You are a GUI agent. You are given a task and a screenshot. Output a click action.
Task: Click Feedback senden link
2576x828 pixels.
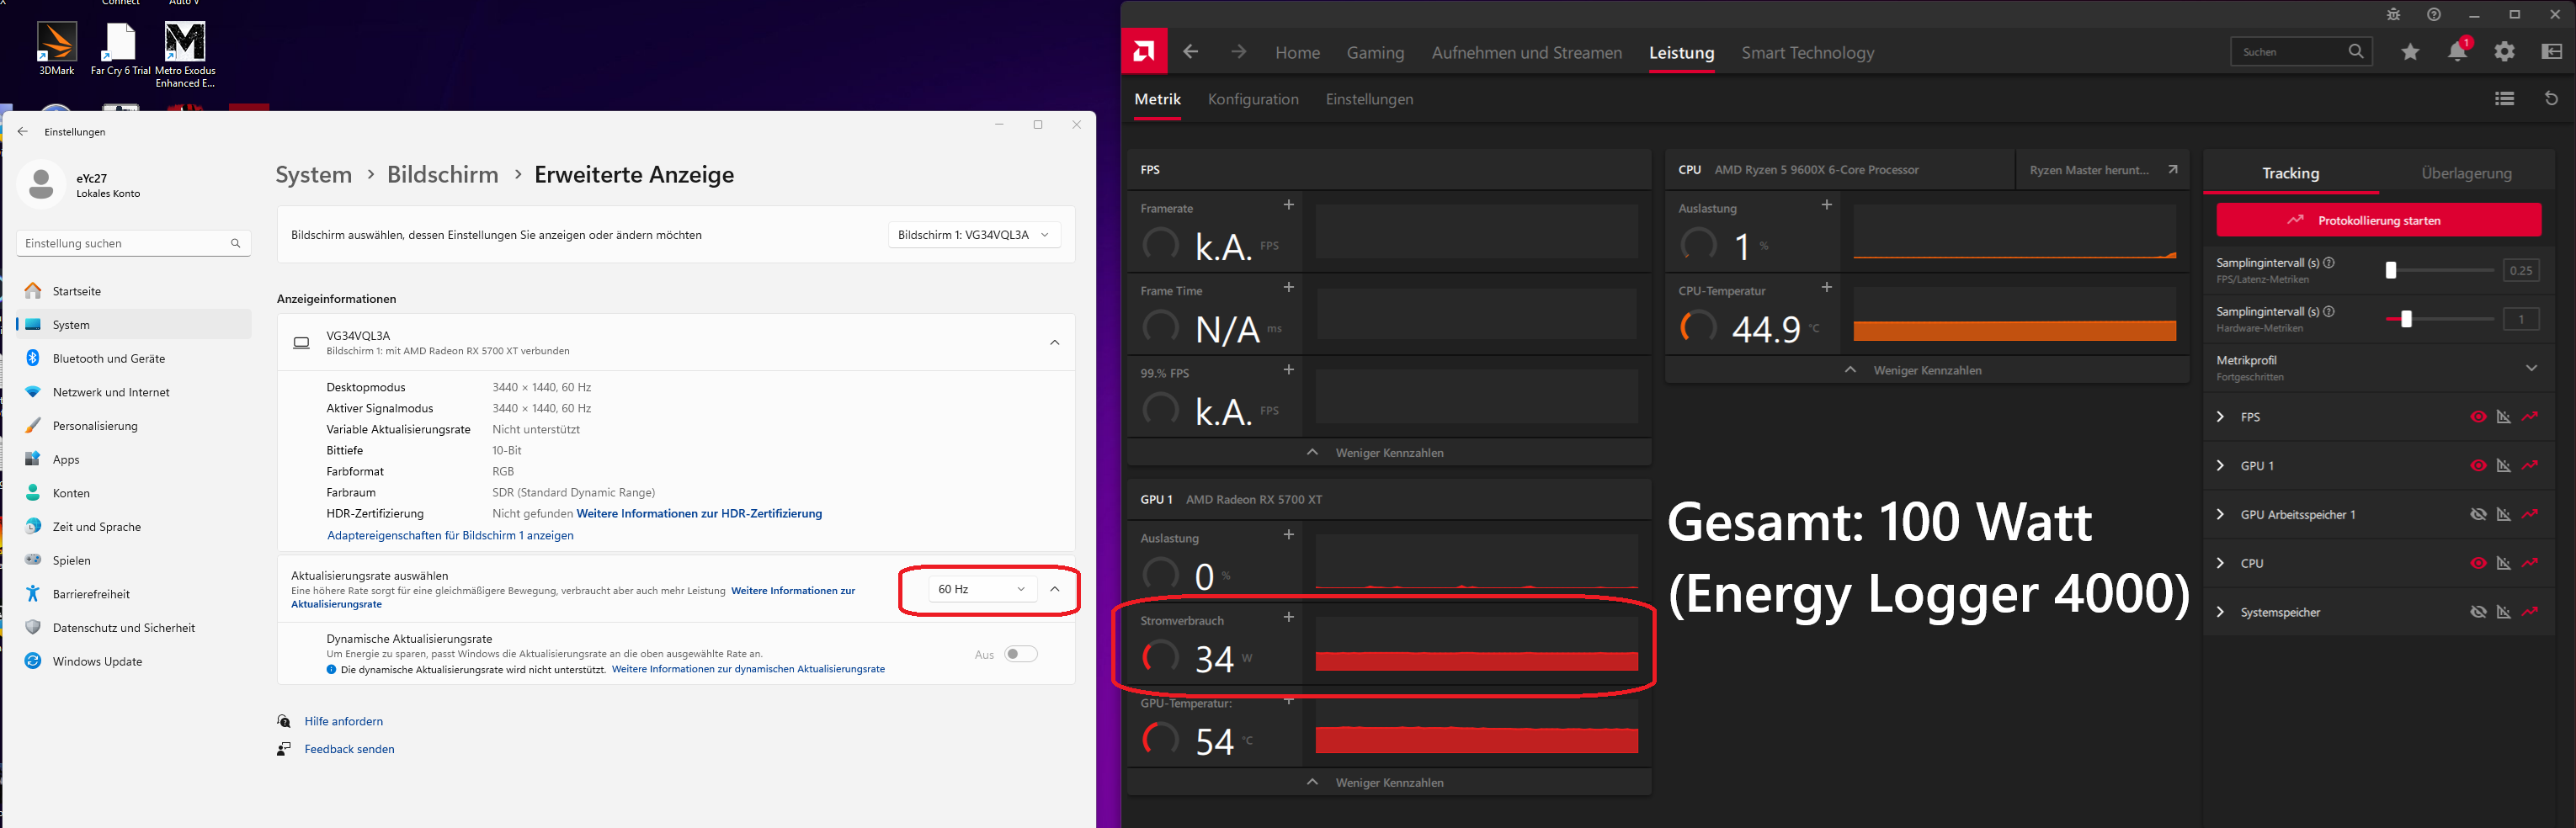coord(349,749)
